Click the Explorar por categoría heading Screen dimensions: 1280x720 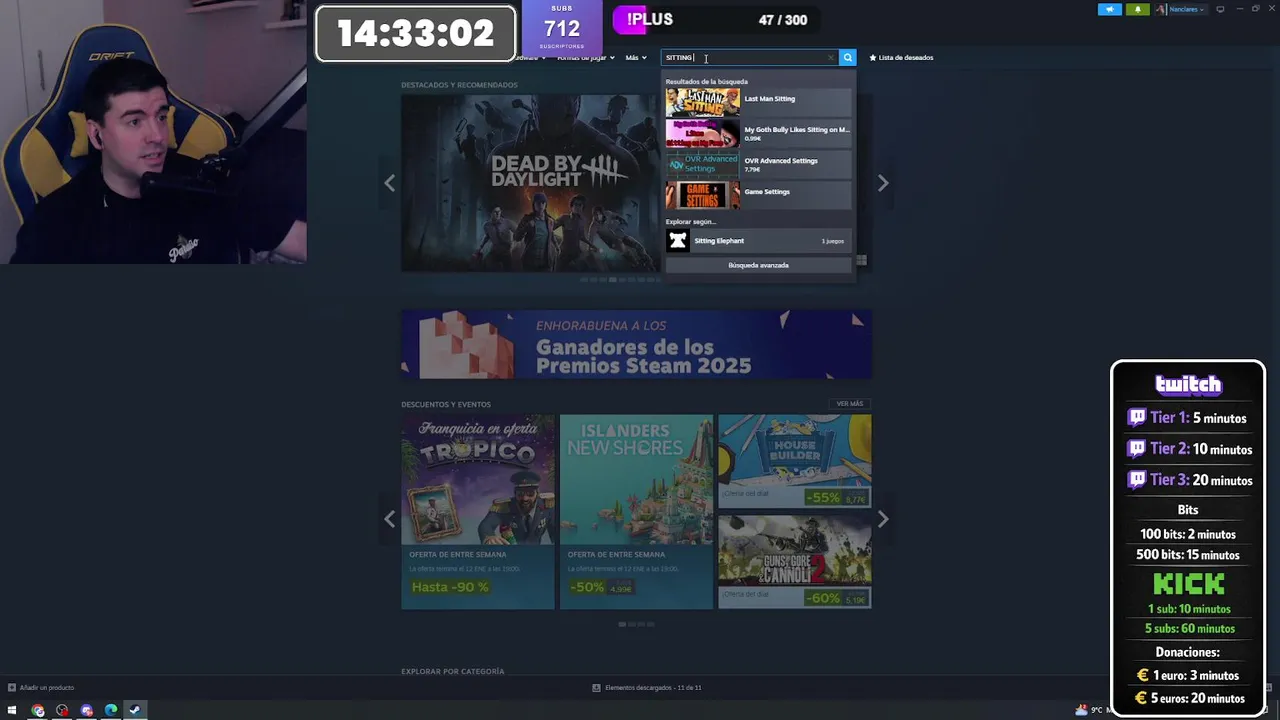(x=452, y=671)
